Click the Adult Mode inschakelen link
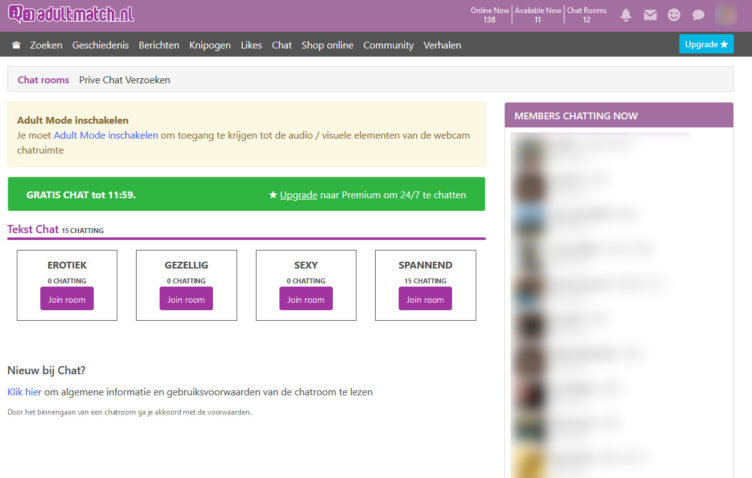This screenshot has width=752, height=478. tap(105, 135)
